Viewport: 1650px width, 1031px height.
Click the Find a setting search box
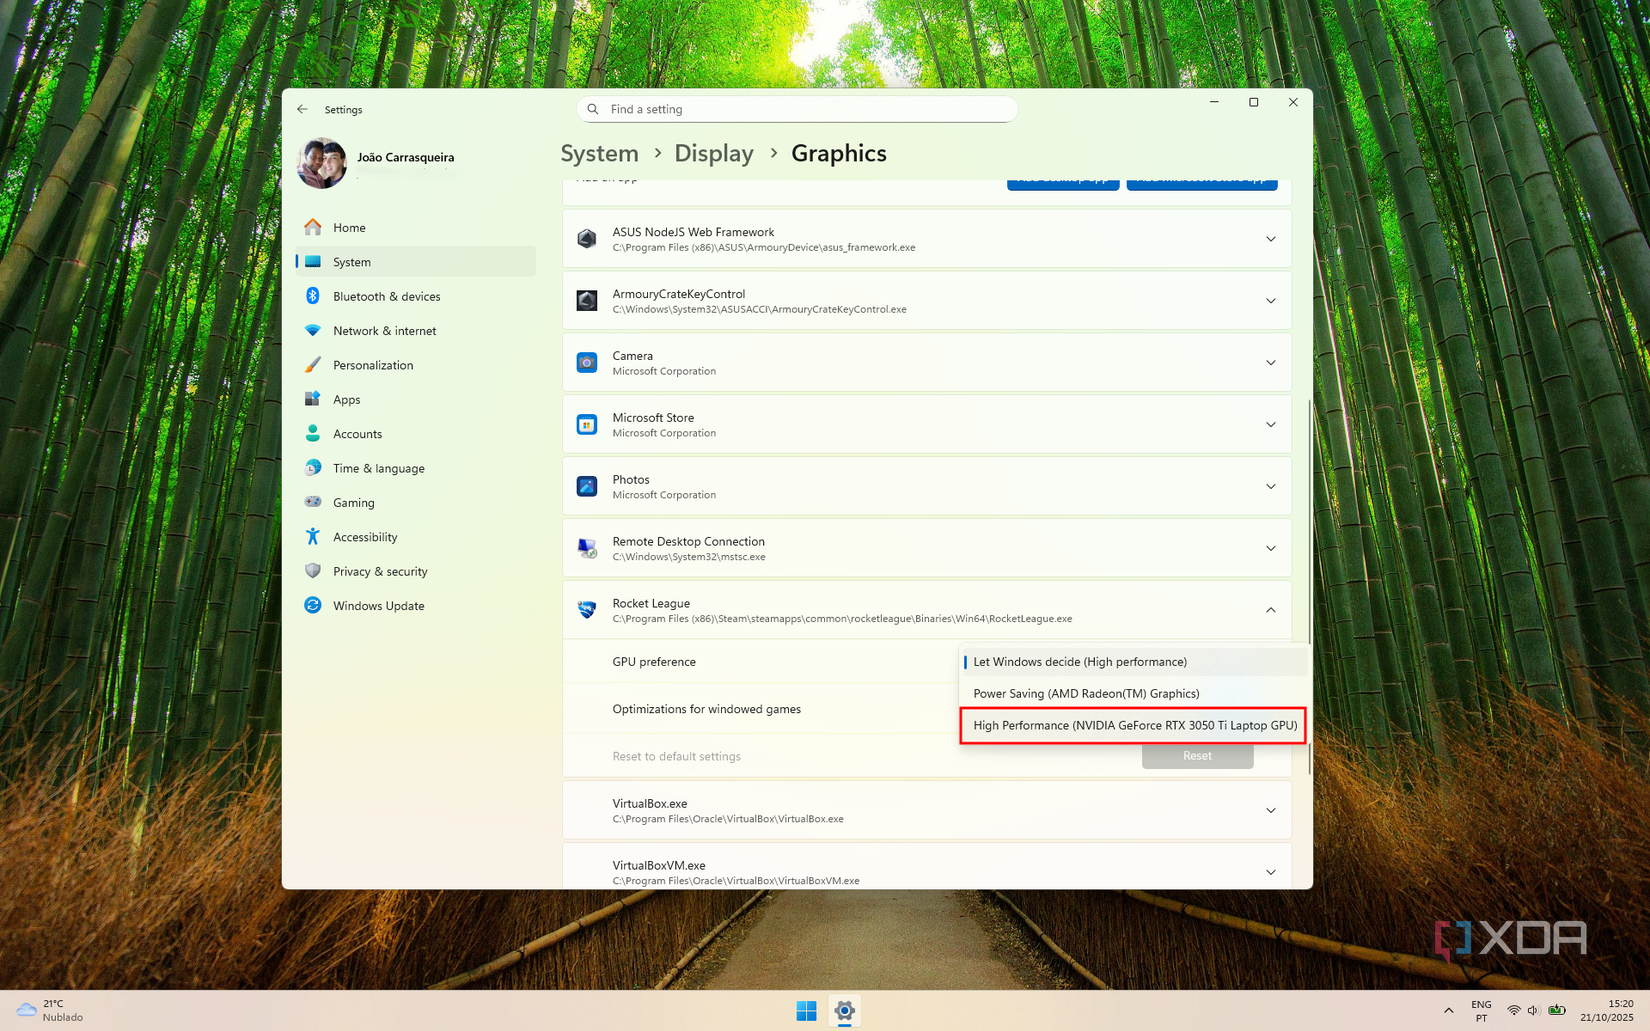[x=797, y=109]
